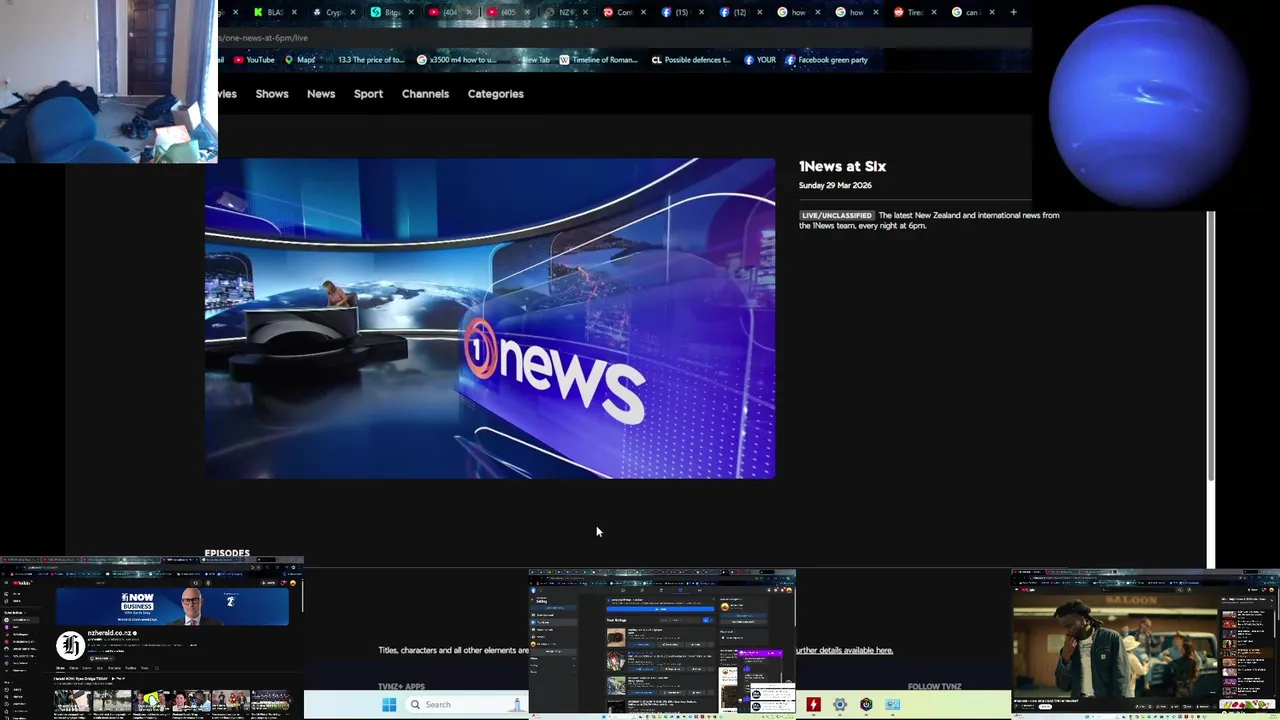The height and width of the screenshot is (720, 1280).
Task: Open 'Possible defences t...' bookmark
Action: tap(691, 60)
